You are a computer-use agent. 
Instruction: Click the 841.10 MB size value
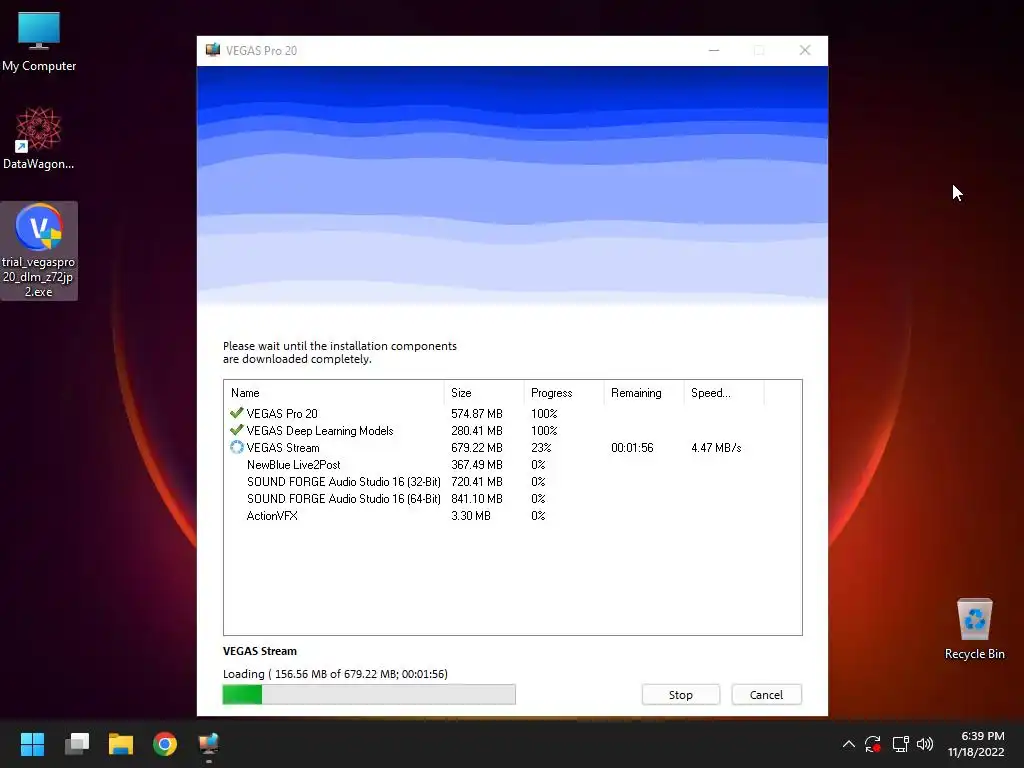pos(477,498)
